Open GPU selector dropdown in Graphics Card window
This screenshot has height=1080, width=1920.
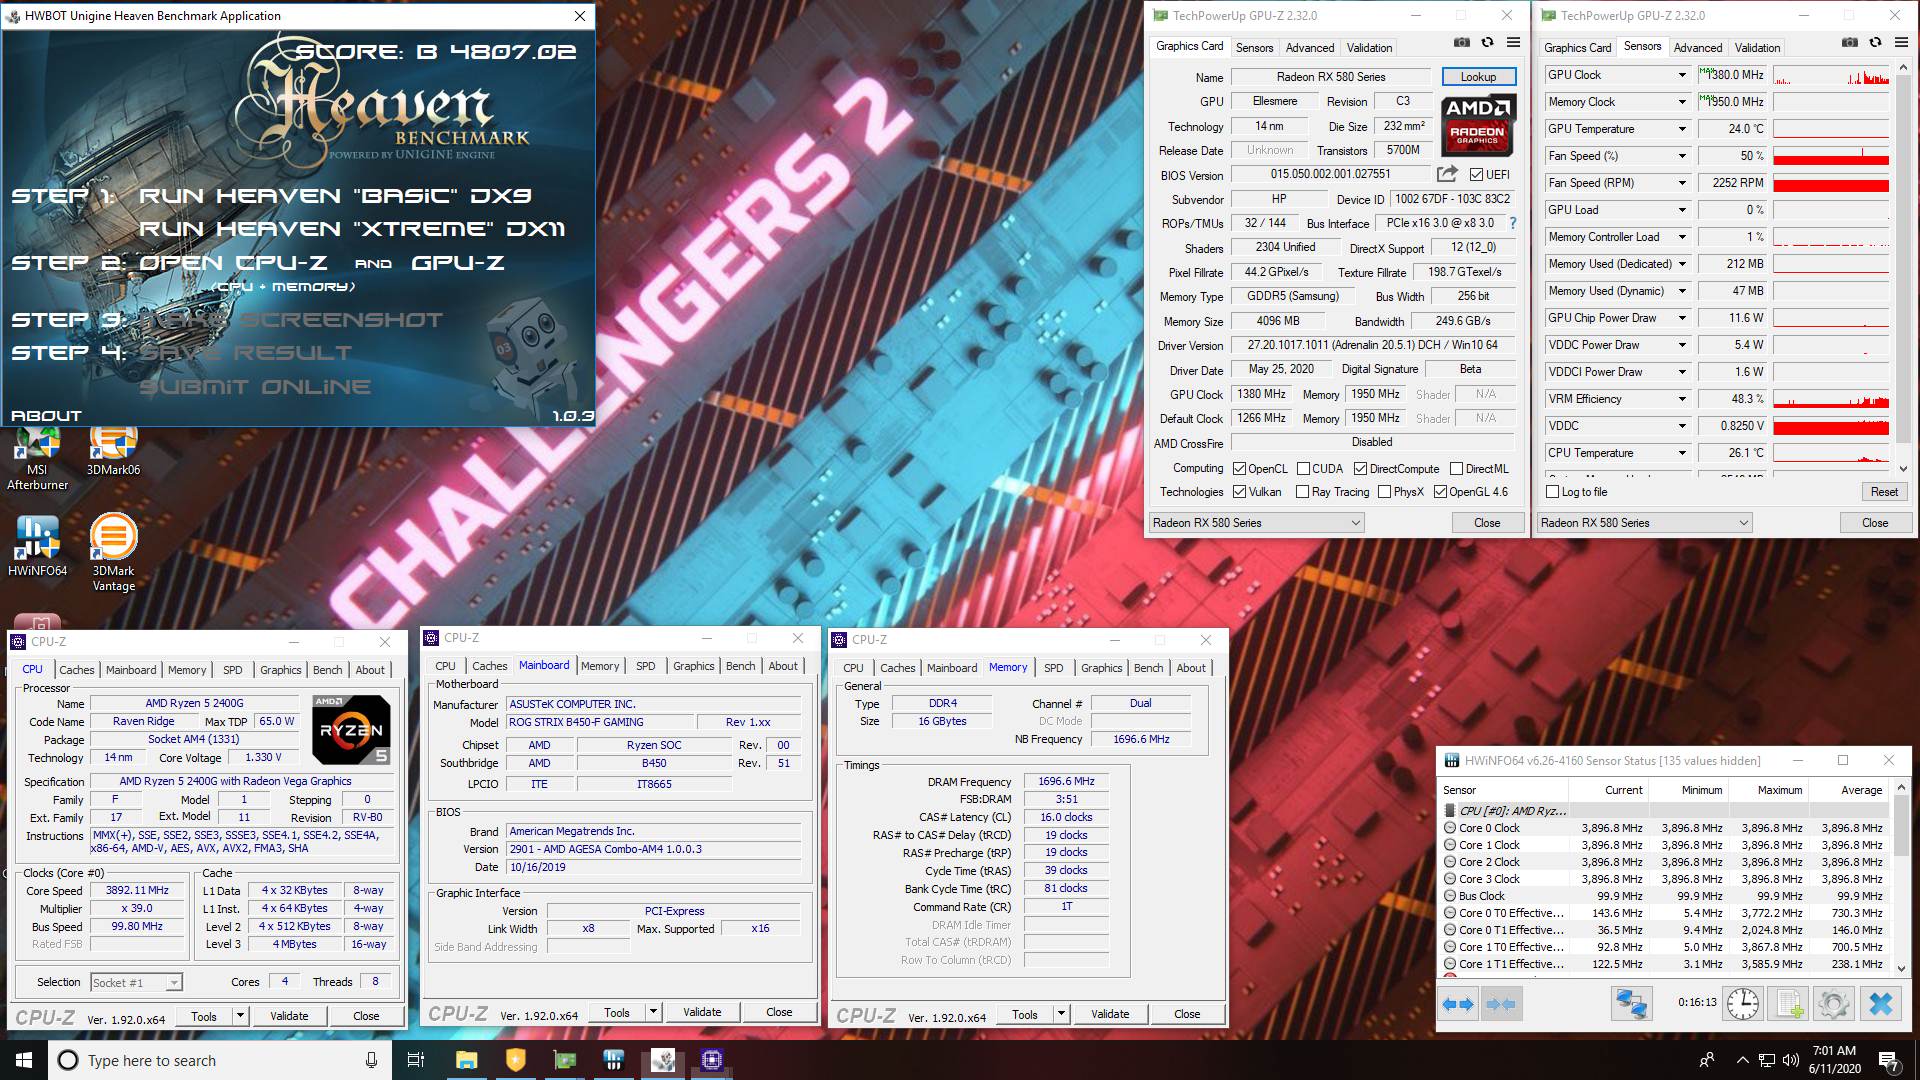pyautogui.click(x=1256, y=522)
